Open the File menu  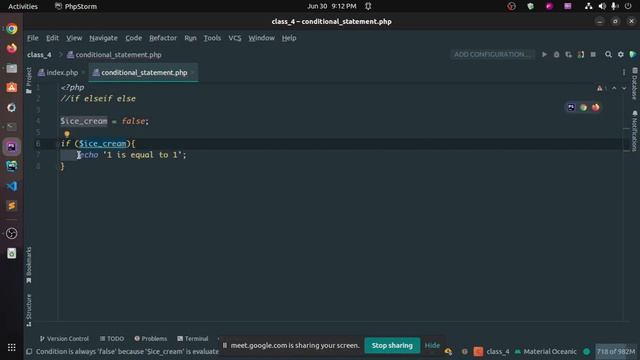click(x=33, y=38)
